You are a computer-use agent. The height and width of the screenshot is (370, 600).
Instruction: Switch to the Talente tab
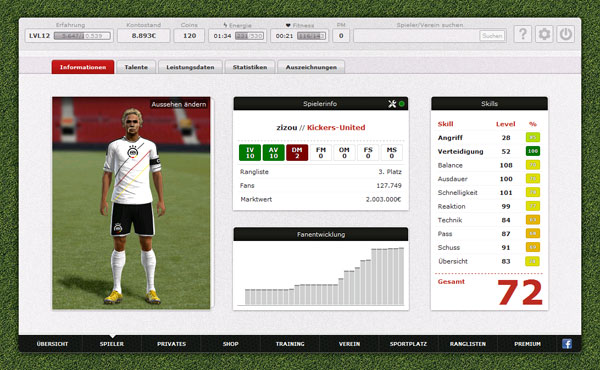tap(136, 67)
